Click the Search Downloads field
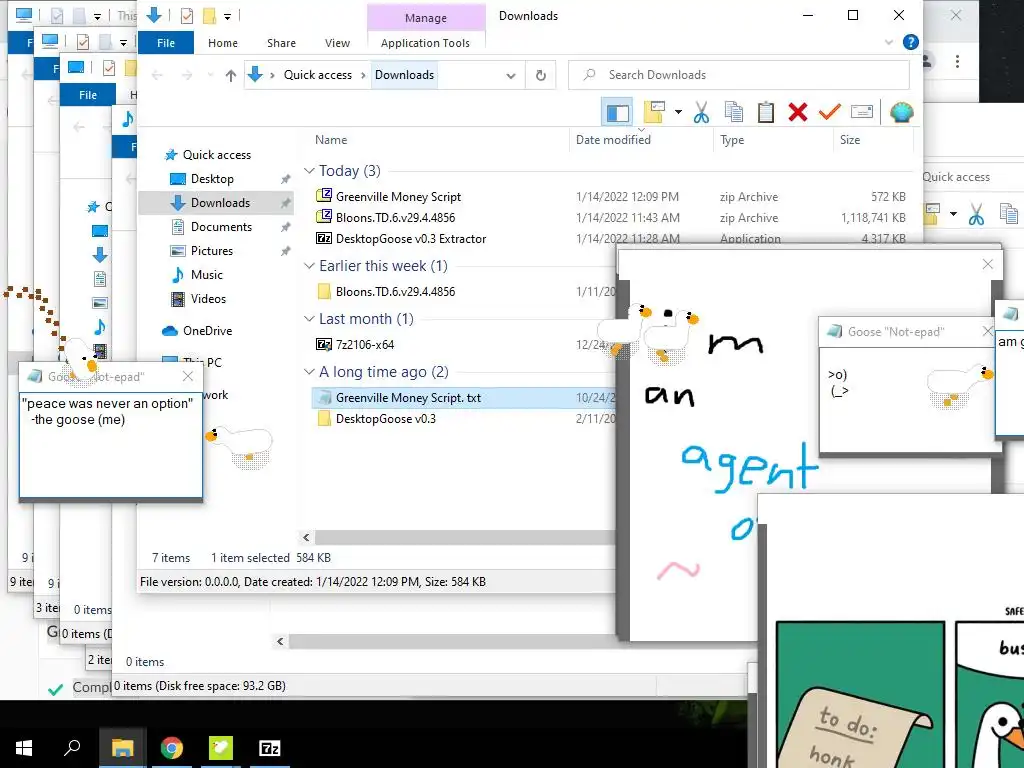 (739, 75)
